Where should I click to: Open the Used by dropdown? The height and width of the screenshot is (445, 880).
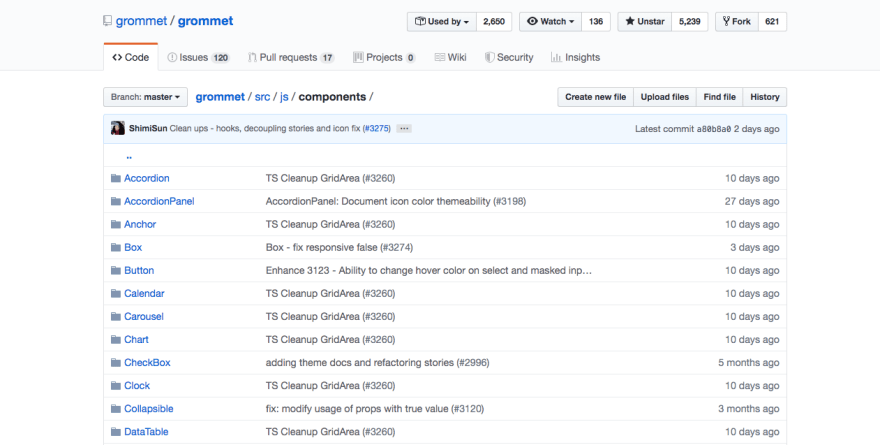click(442, 21)
